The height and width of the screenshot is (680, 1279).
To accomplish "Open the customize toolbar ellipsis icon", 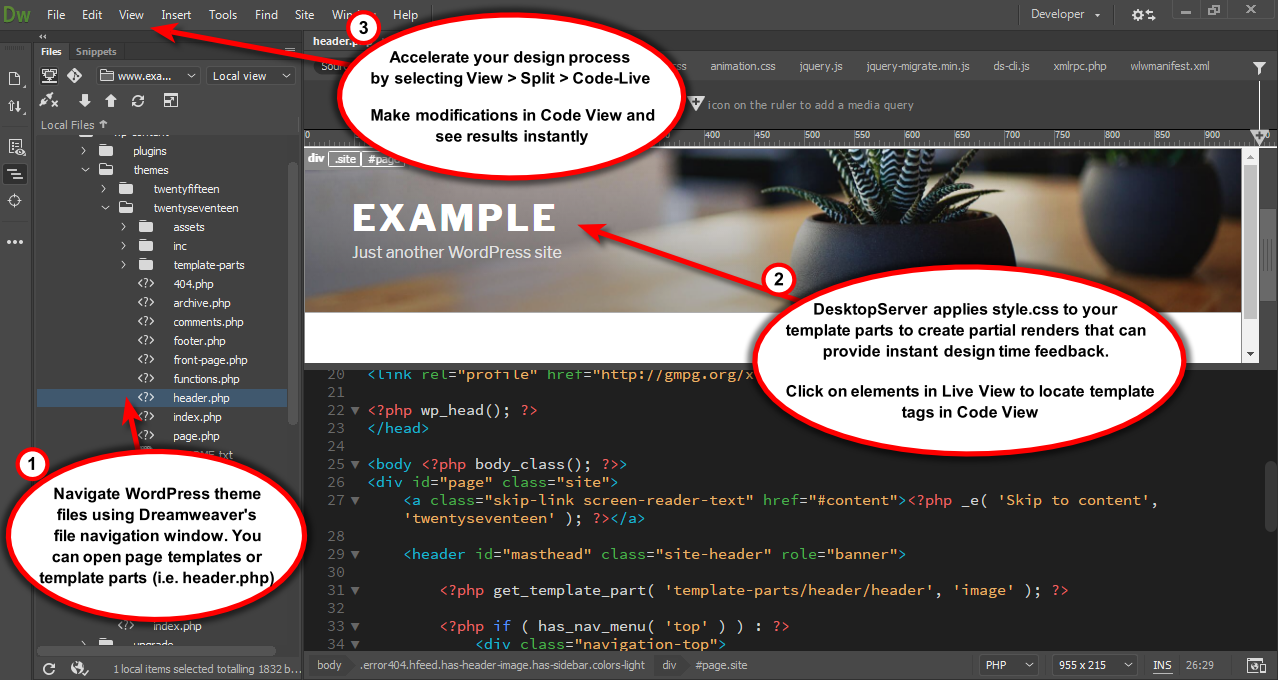I will coord(15,242).
